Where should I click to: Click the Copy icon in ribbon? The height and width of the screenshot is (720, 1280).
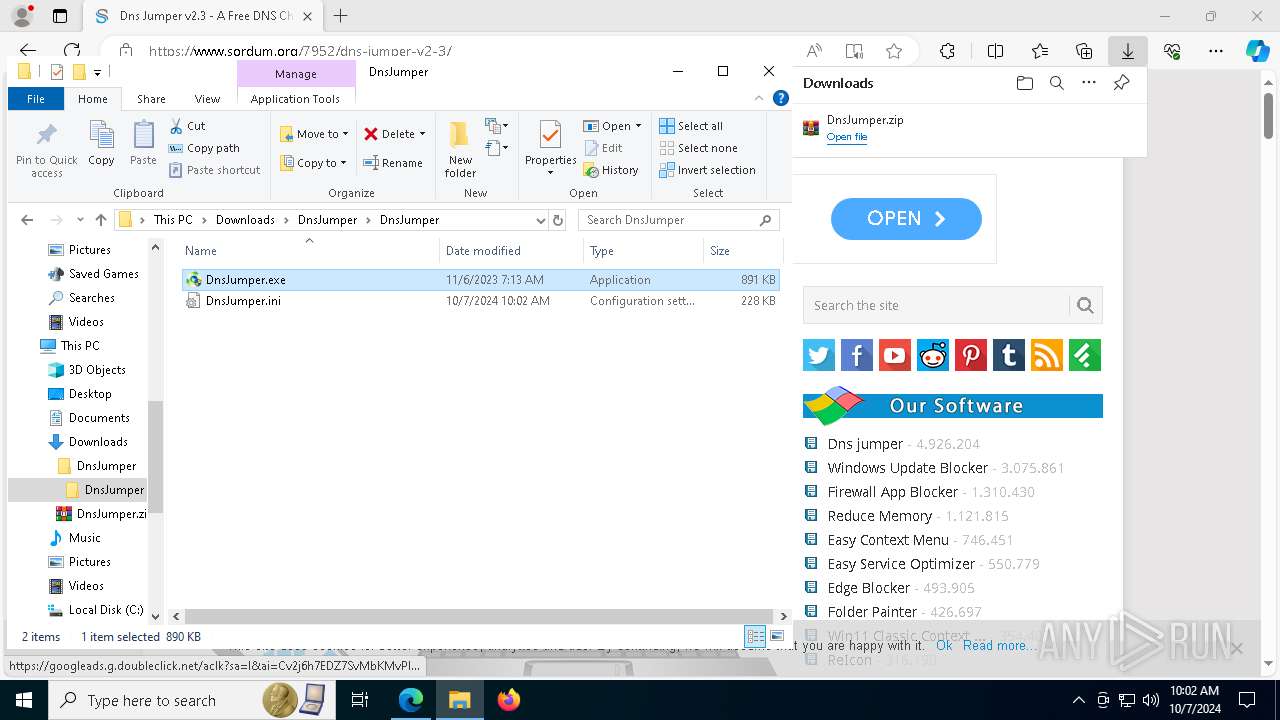pos(101,143)
